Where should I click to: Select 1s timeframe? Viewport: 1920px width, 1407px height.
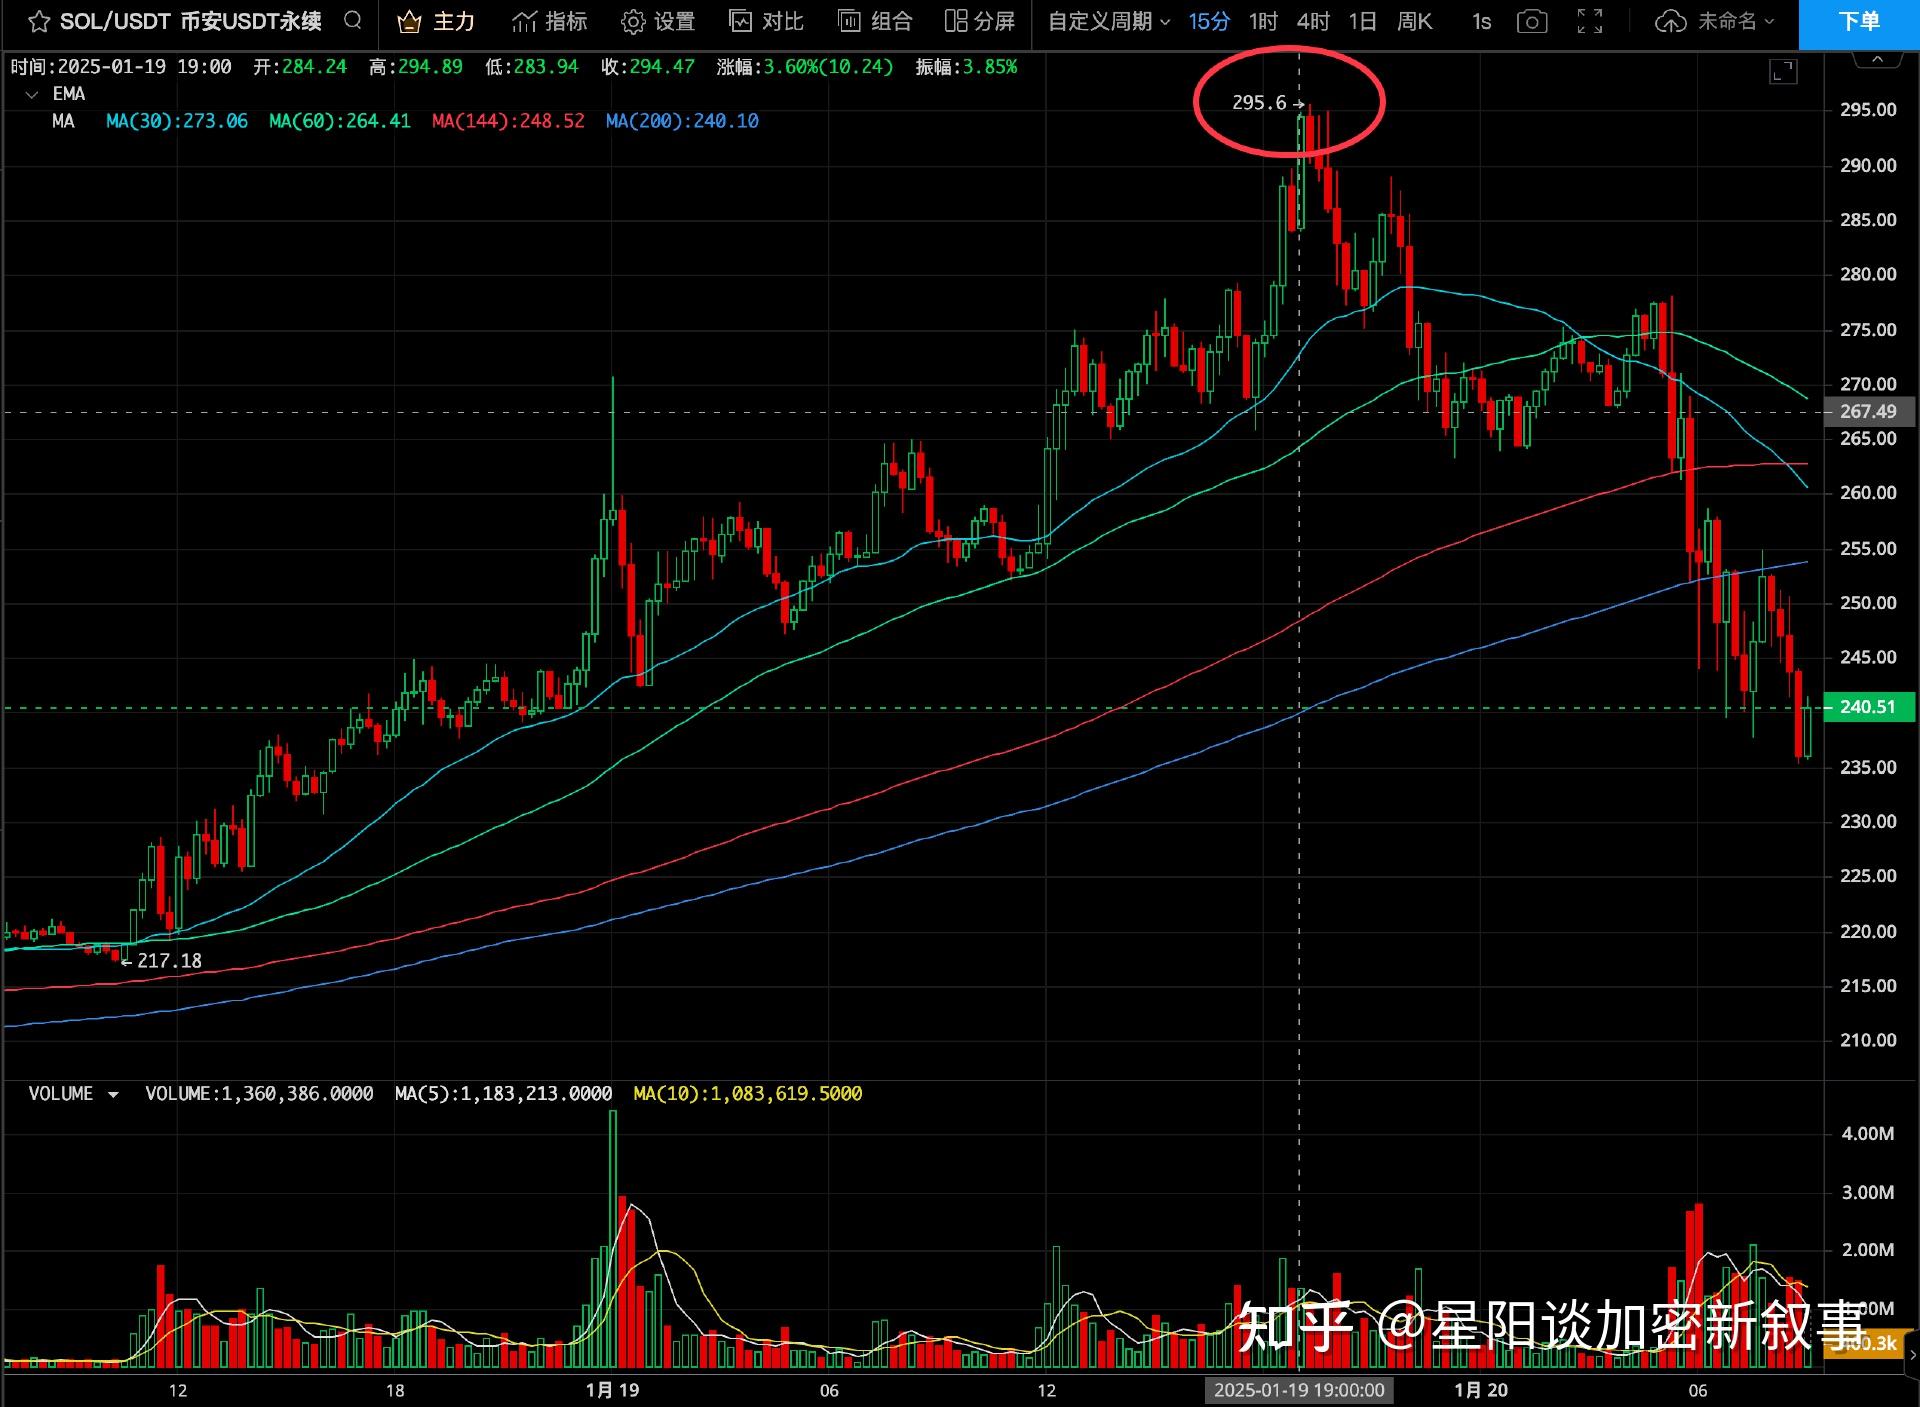tap(1482, 21)
